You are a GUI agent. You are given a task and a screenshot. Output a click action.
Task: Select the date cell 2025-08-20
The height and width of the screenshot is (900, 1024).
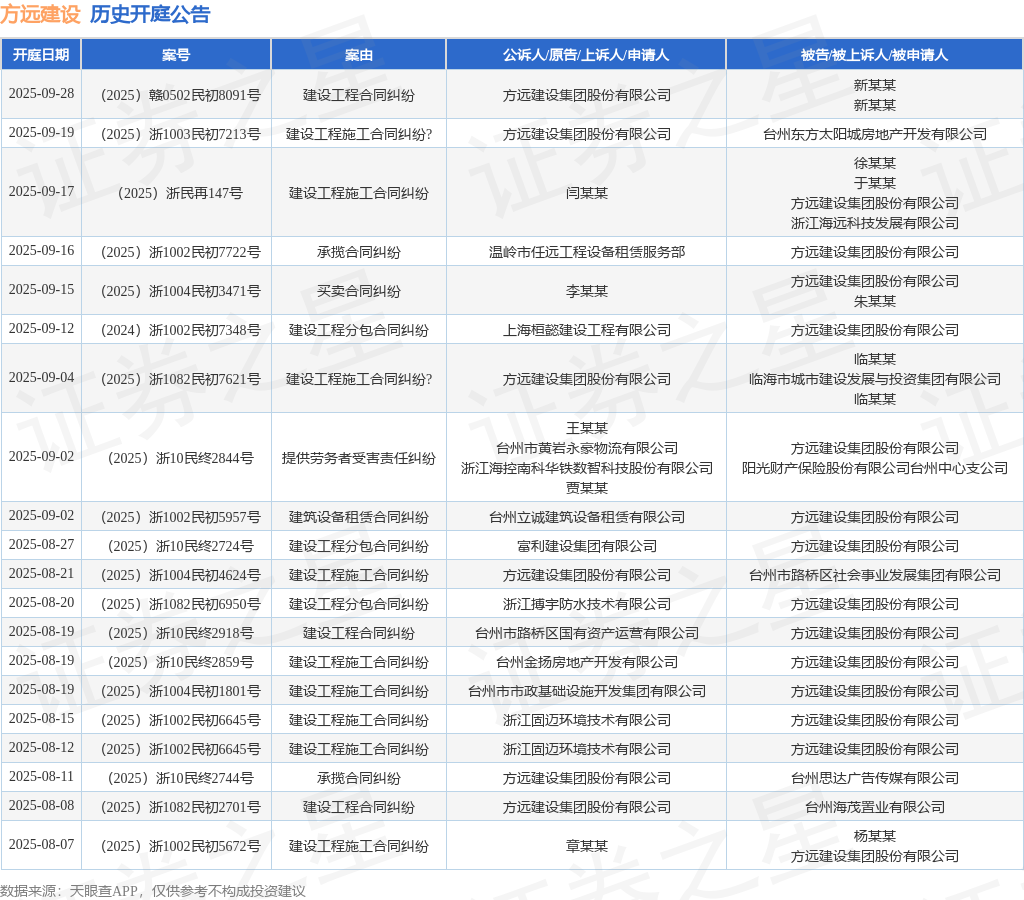41,602
